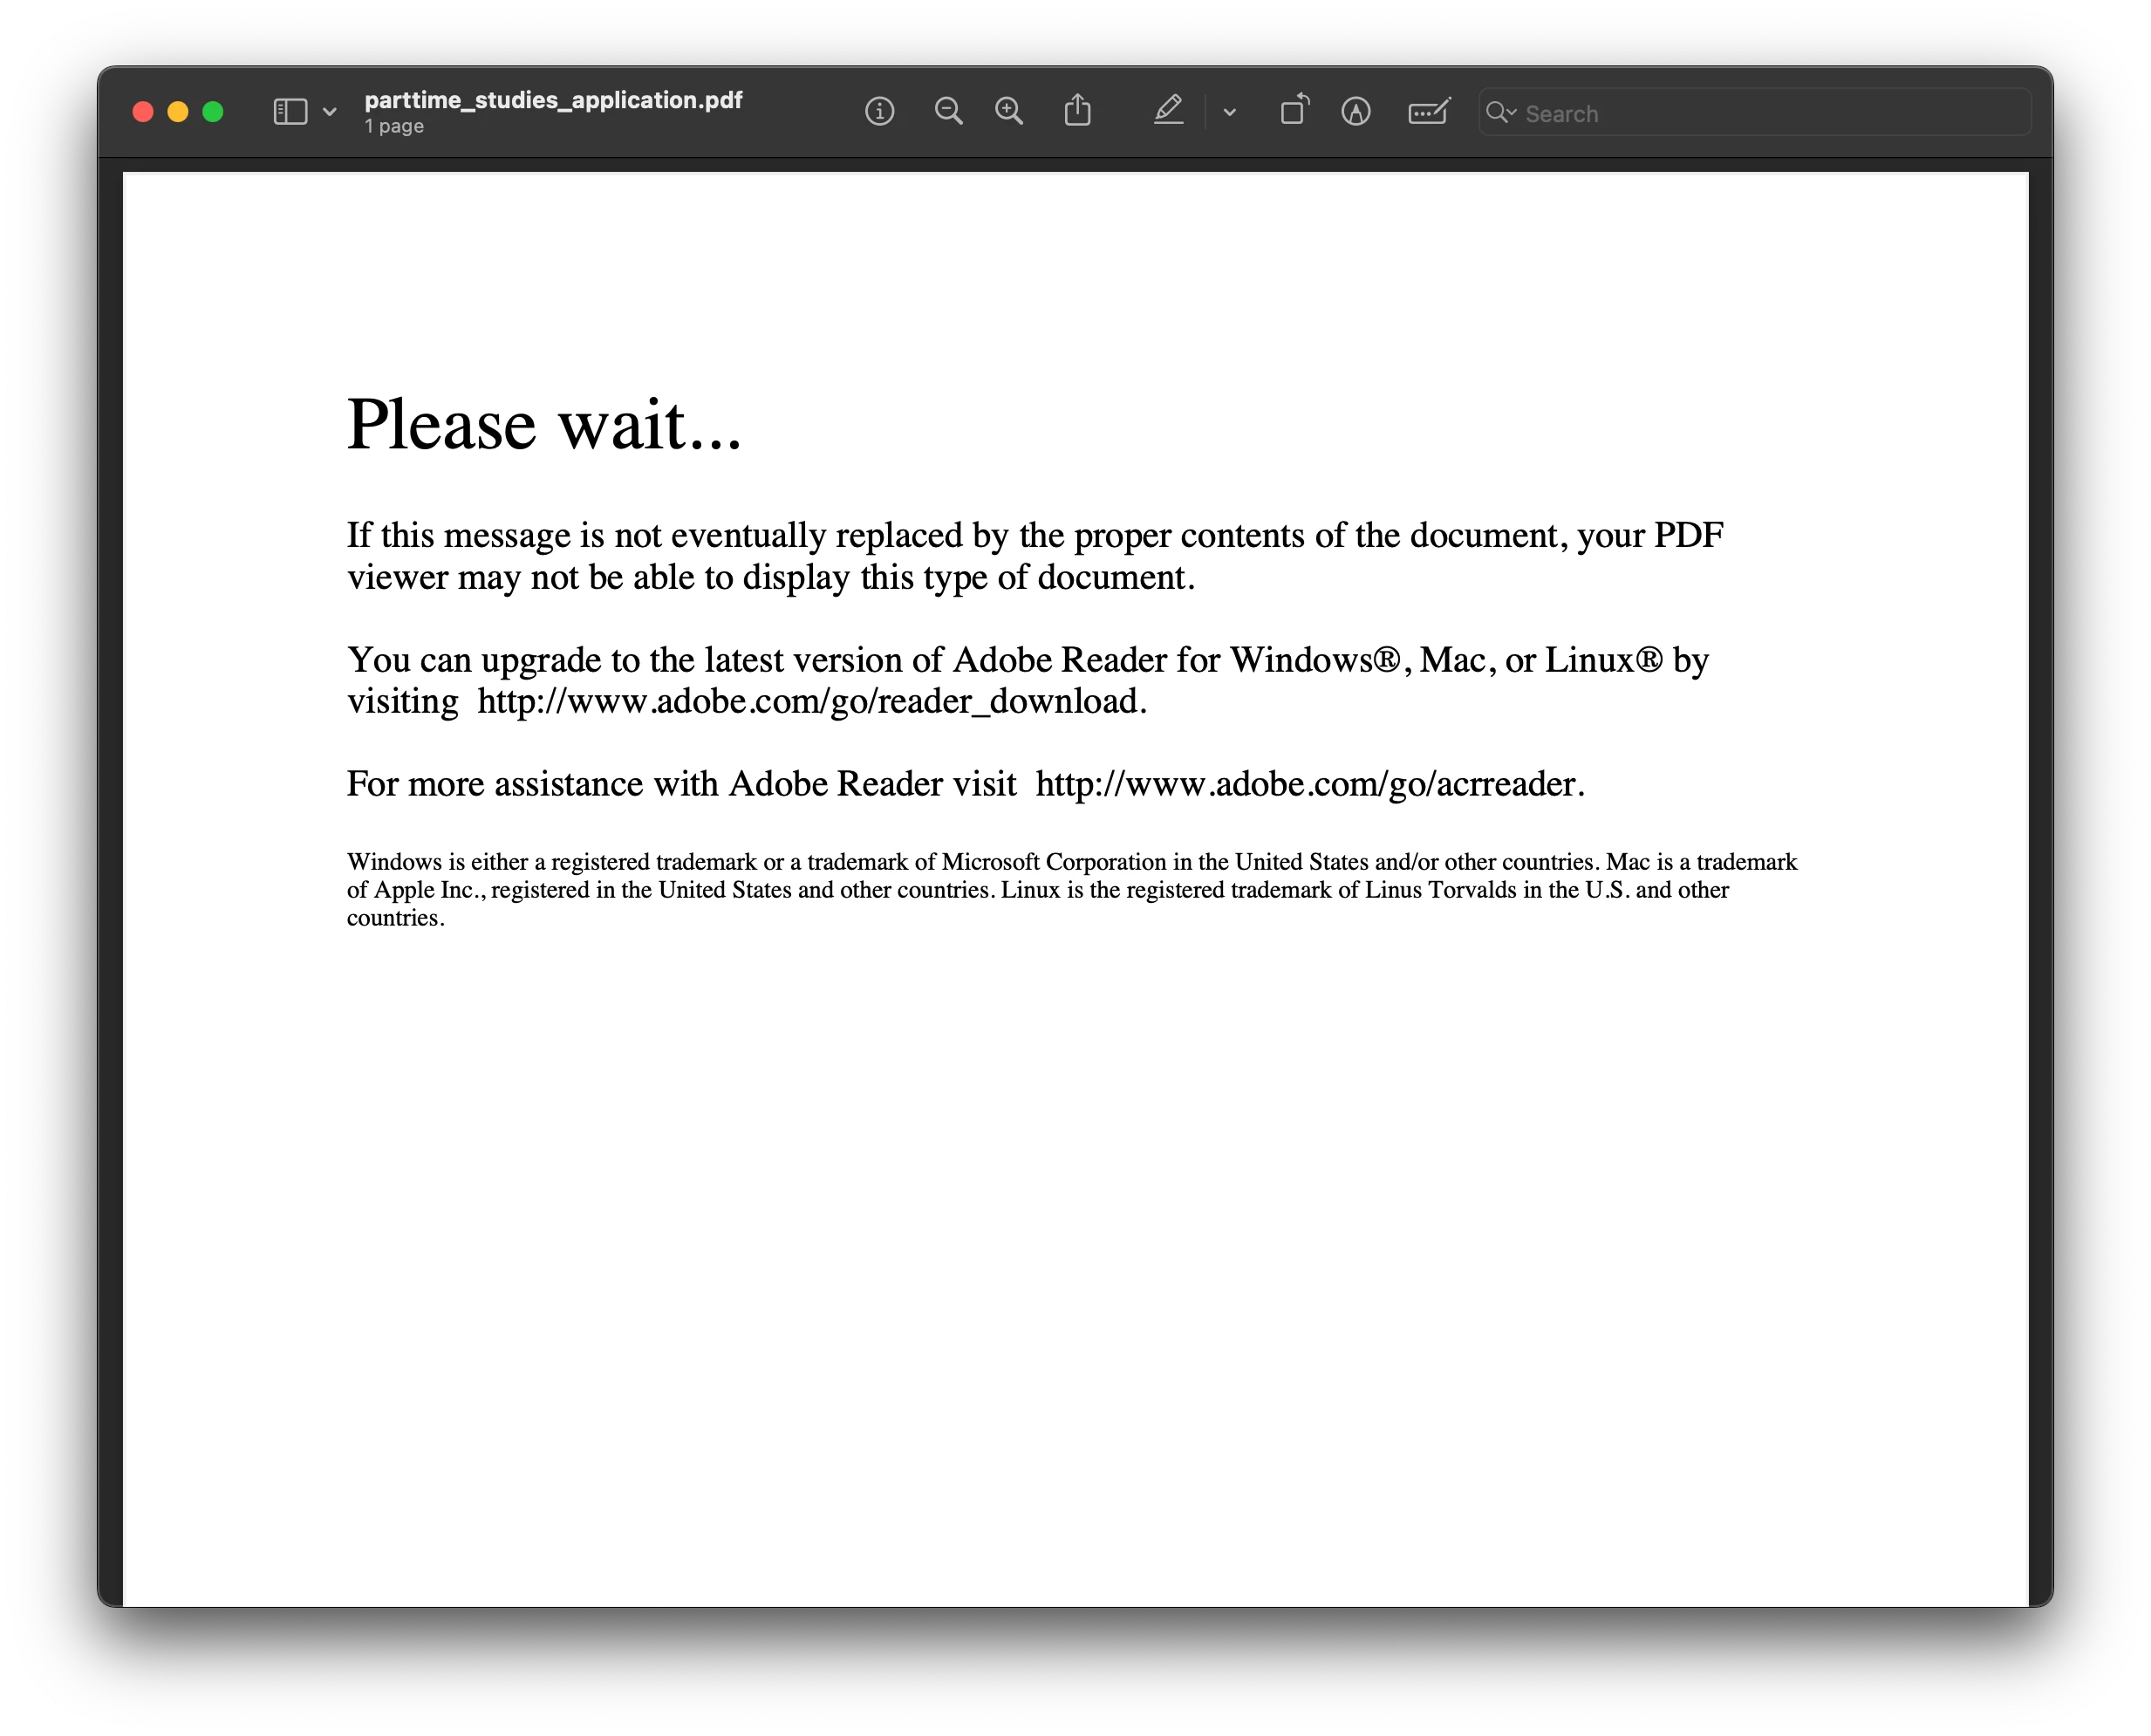The height and width of the screenshot is (1736, 2151).
Task: Toggle the form filling toolbar
Action: click(x=1429, y=112)
